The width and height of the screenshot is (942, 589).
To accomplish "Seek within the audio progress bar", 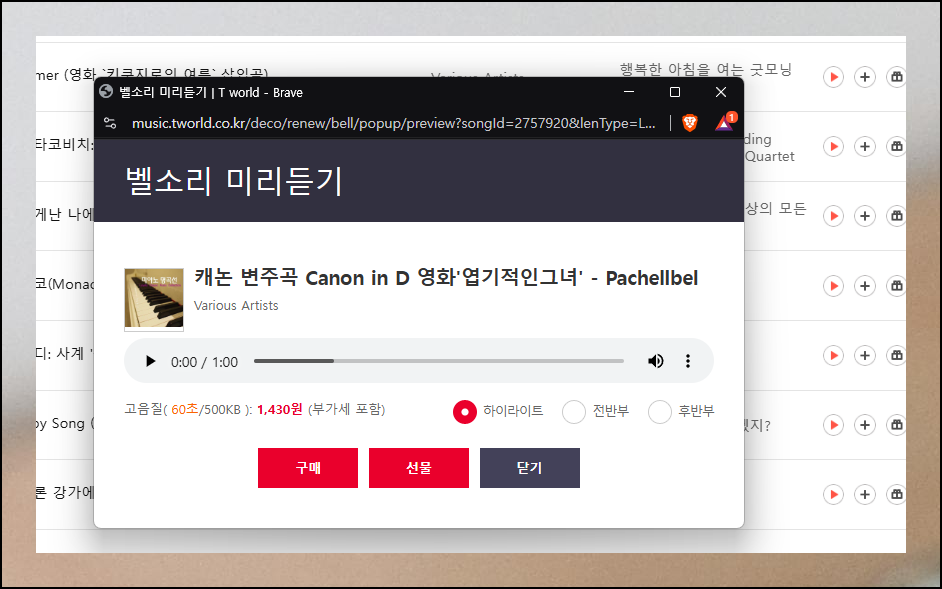I will coord(439,361).
